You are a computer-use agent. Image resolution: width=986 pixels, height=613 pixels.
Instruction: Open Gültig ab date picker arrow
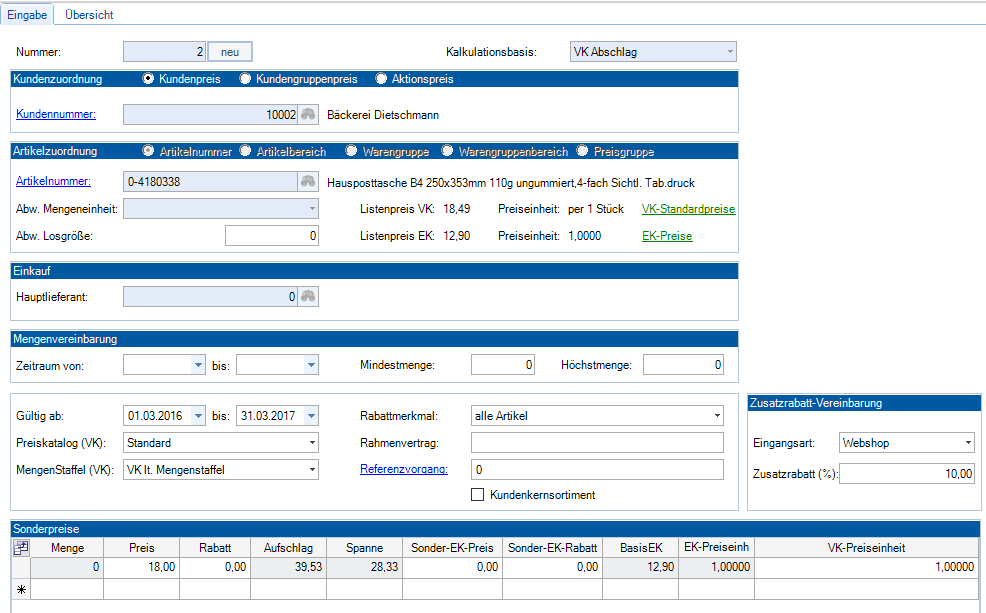(x=198, y=416)
